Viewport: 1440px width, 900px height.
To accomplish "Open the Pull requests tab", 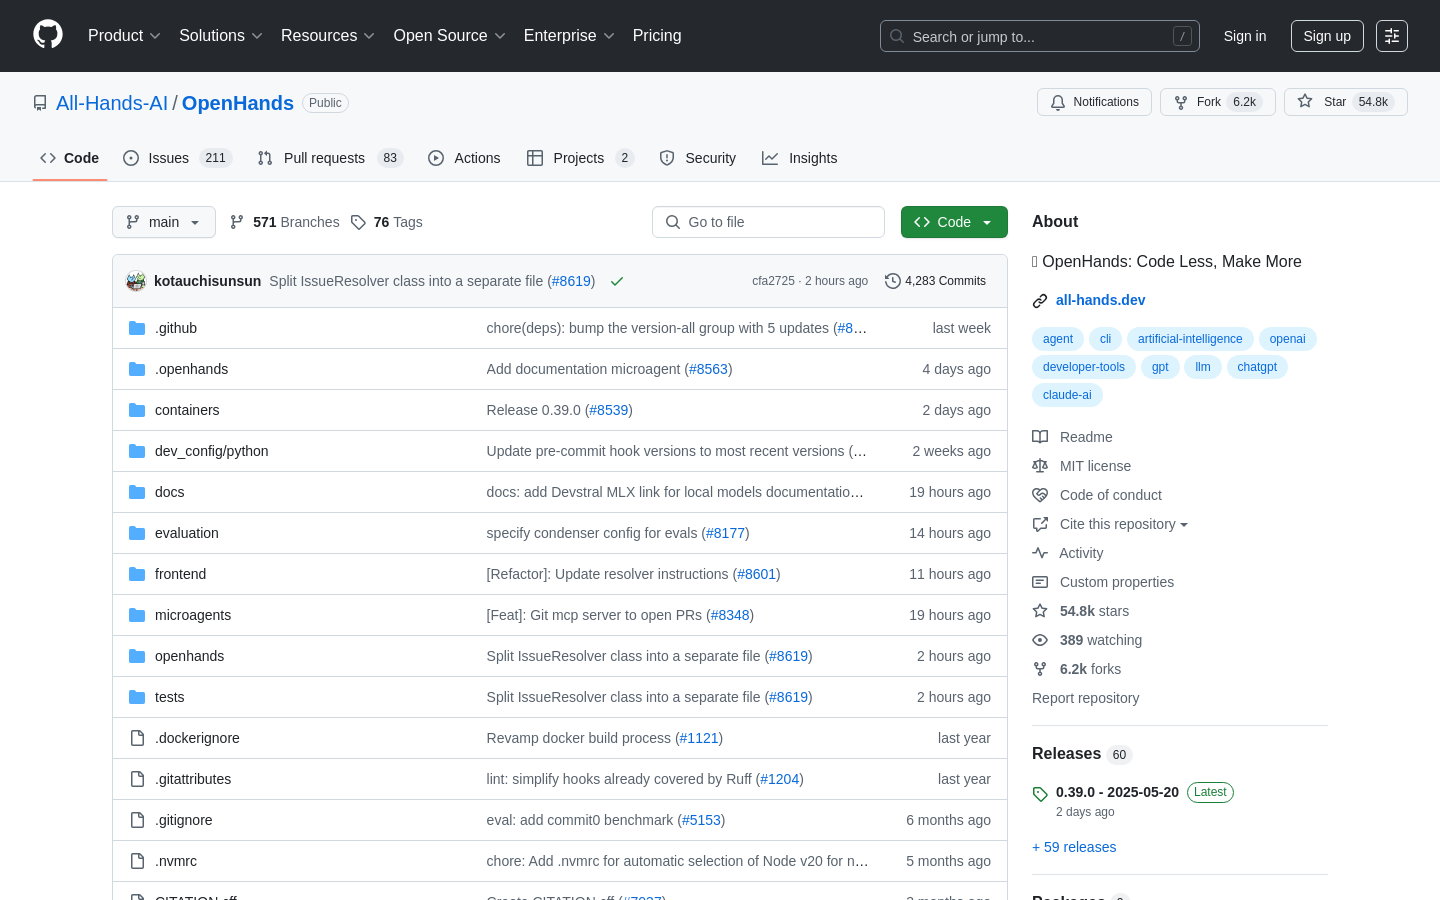I will 330,158.
